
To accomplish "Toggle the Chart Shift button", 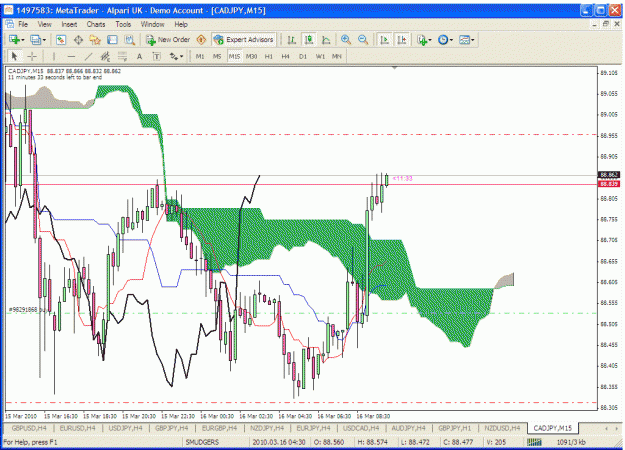I will click(401, 40).
